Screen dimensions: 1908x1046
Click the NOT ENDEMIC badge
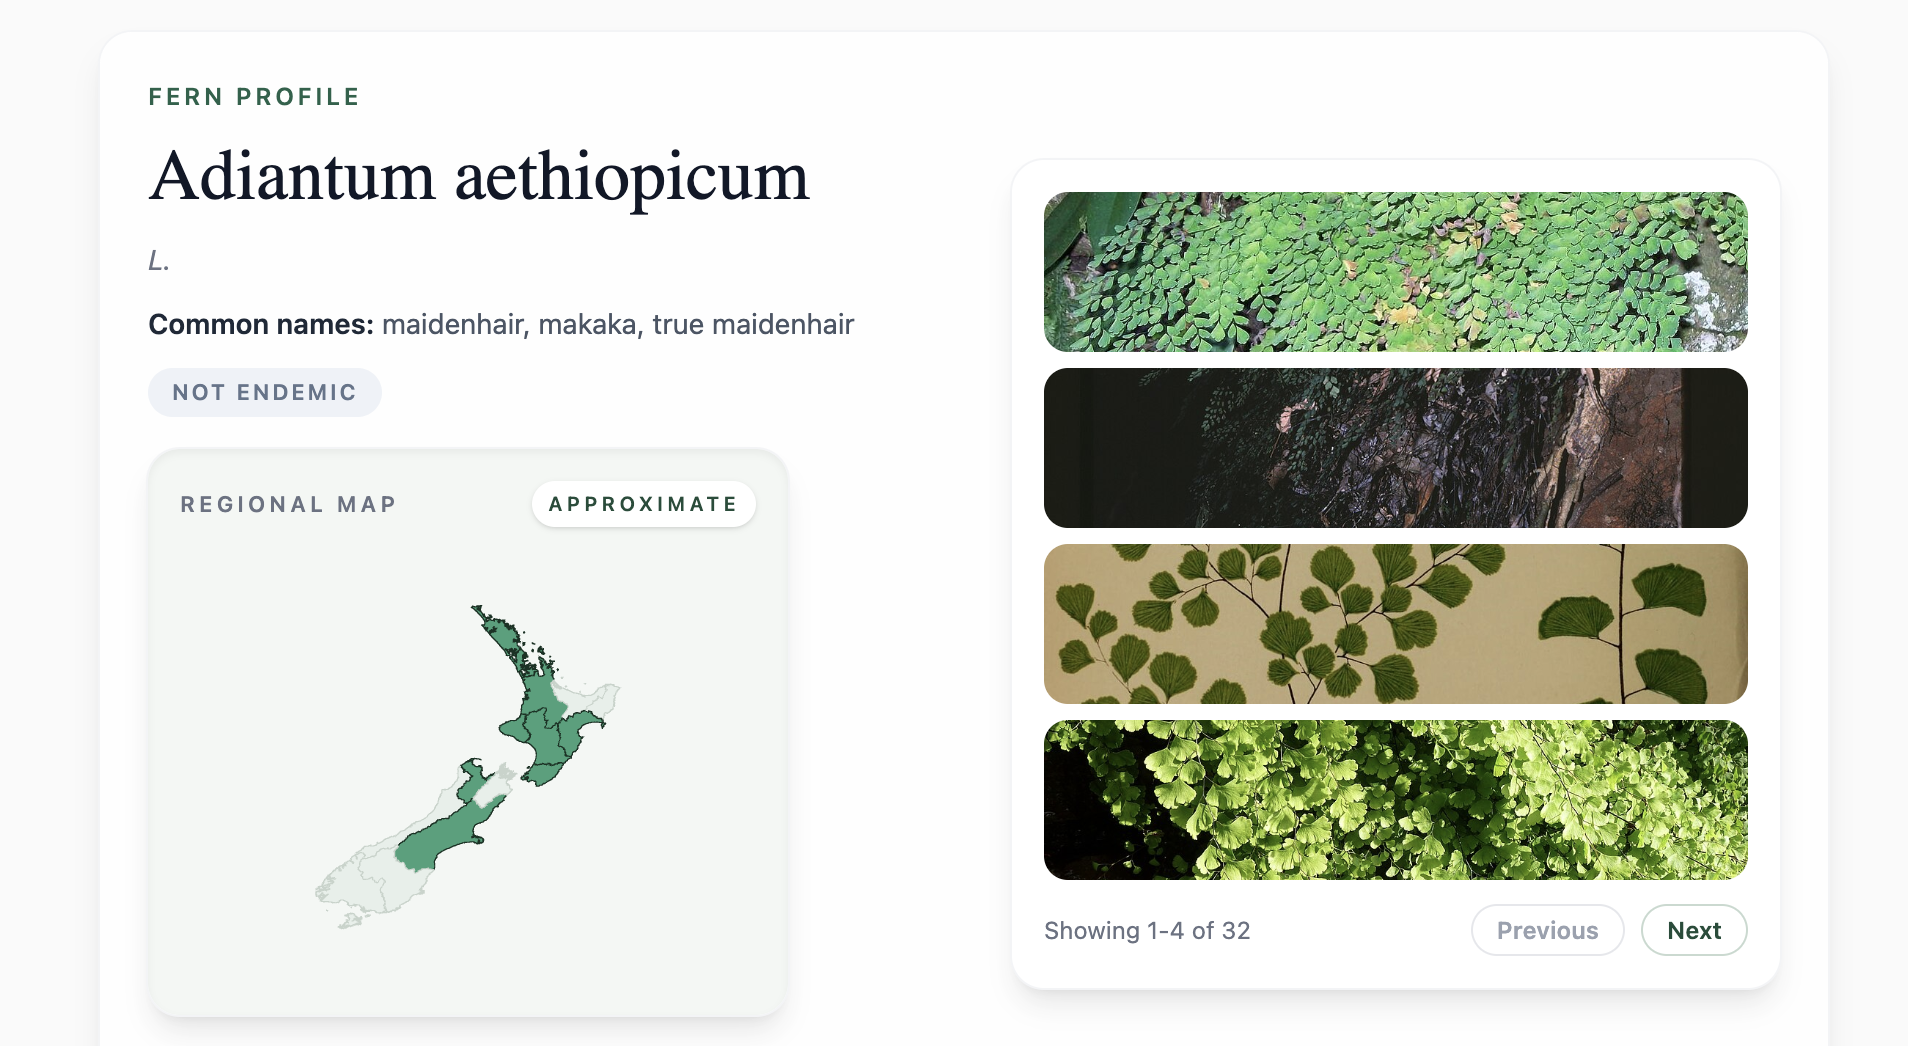[x=264, y=392]
